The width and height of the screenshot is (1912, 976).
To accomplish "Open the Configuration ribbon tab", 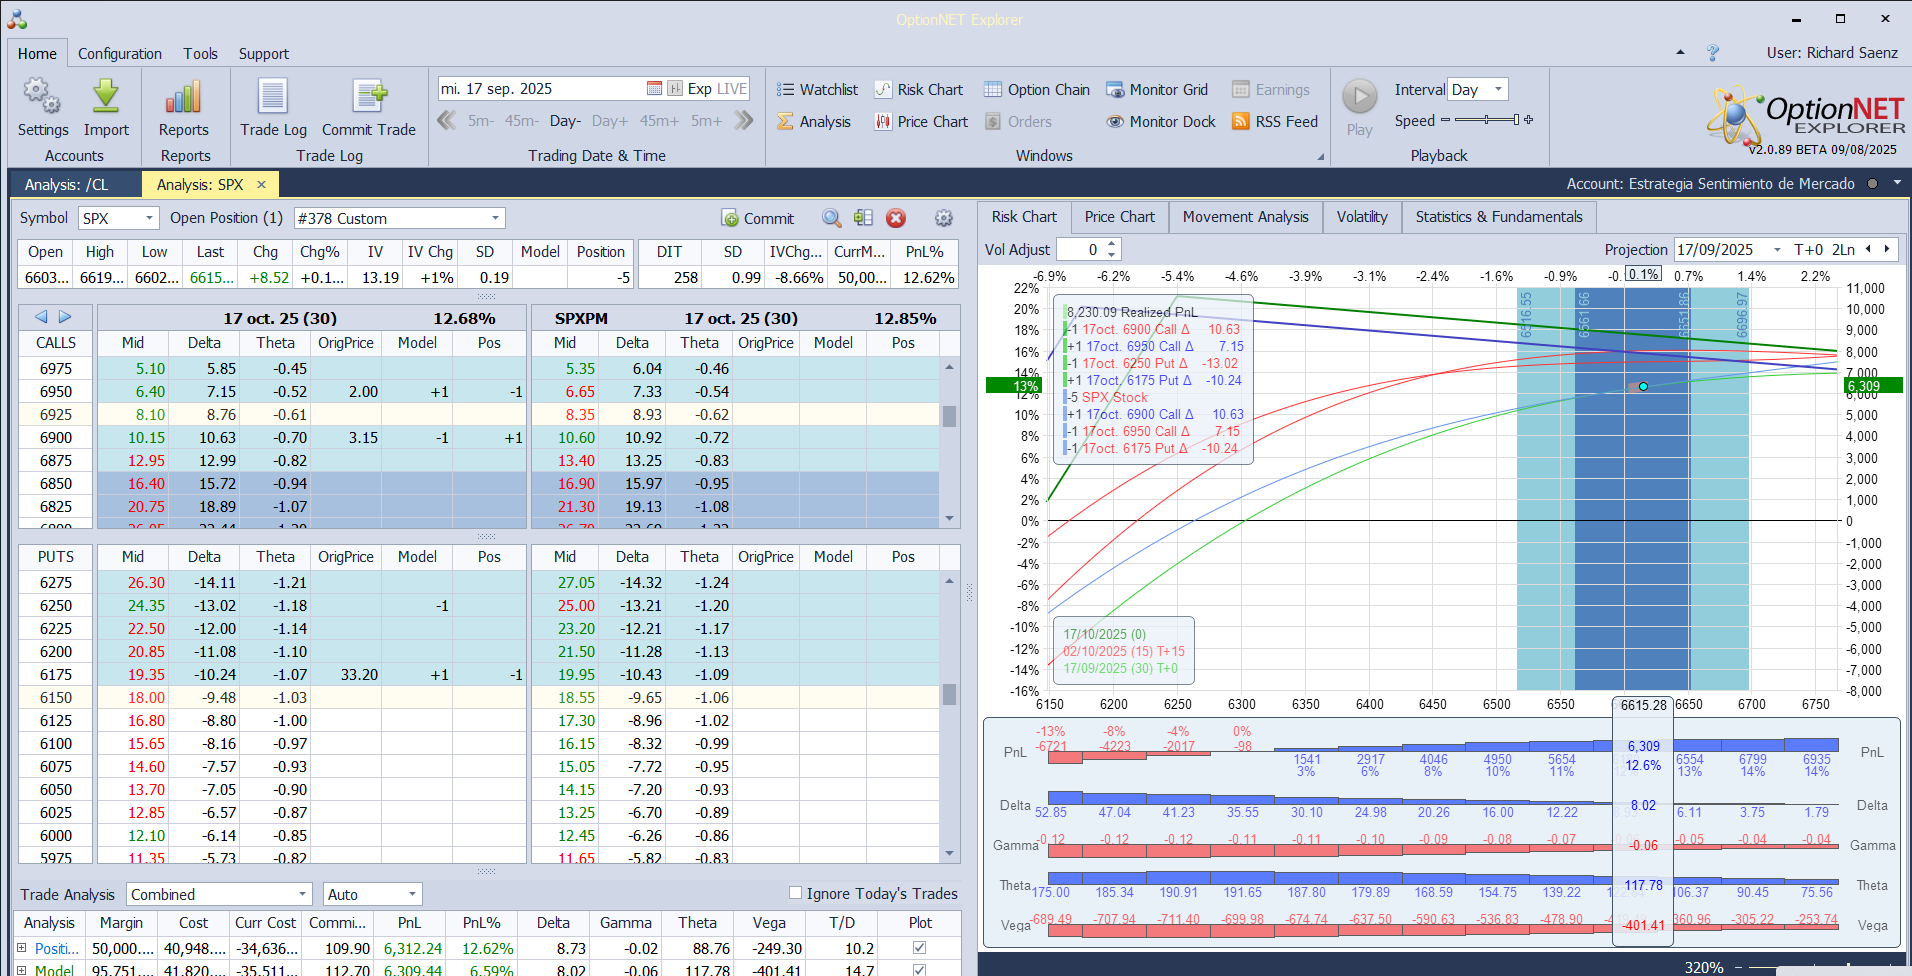I will point(120,54).
